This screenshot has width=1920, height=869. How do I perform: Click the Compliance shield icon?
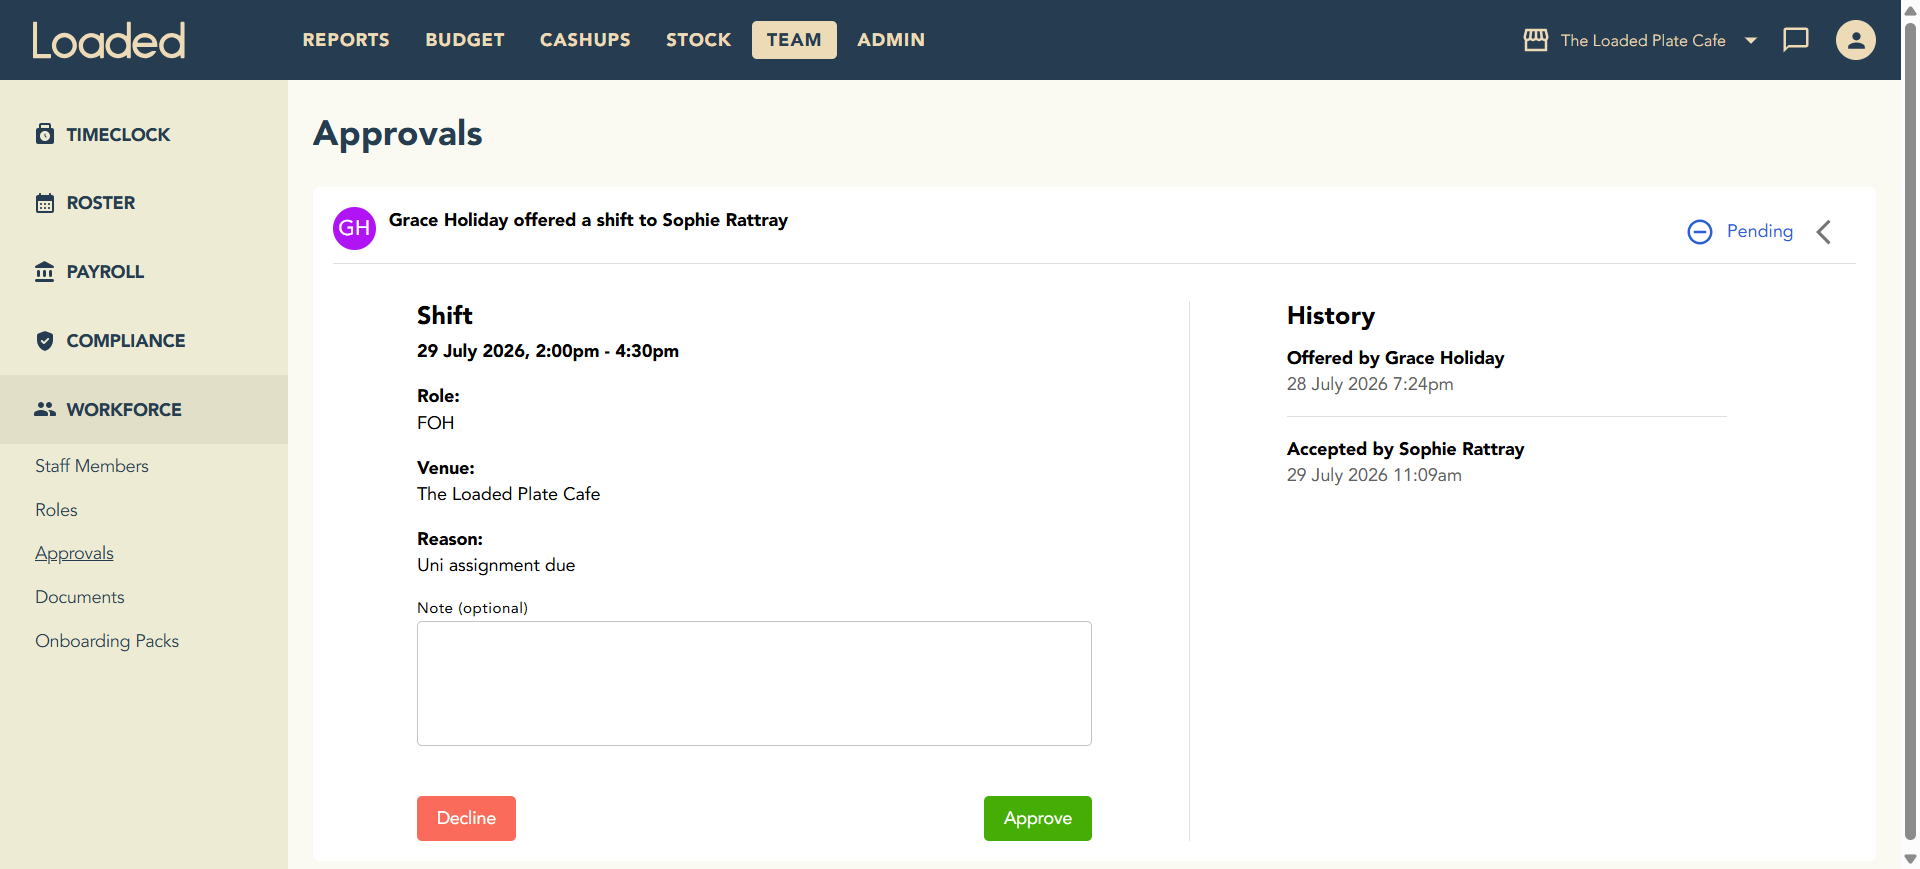coord(45,341)
